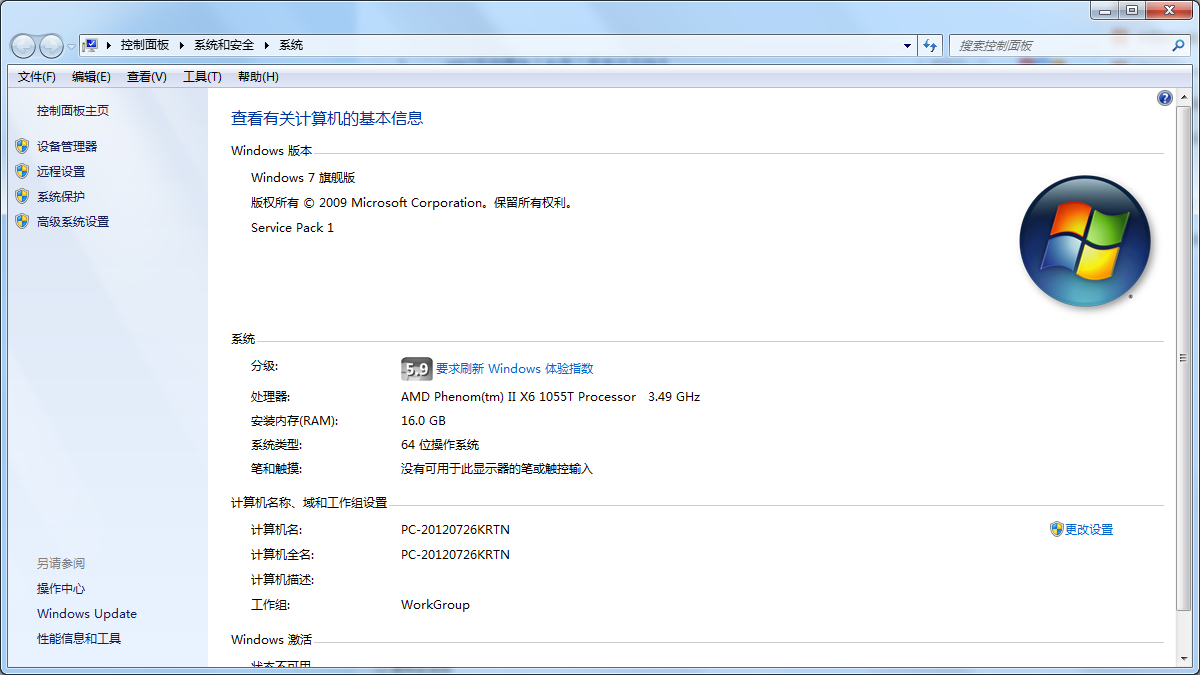Click the Windows logo orb image

[1085, 242]
